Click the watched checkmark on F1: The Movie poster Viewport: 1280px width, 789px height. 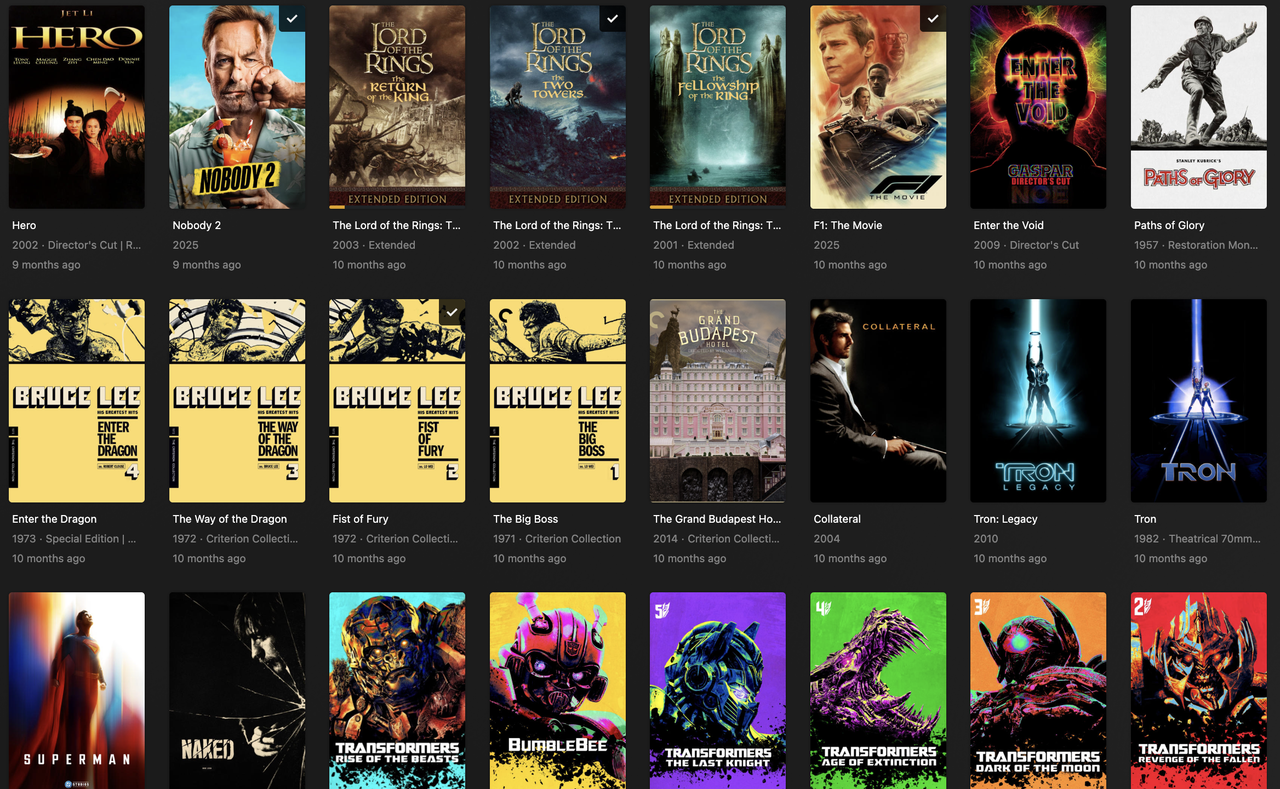(933, 19)
